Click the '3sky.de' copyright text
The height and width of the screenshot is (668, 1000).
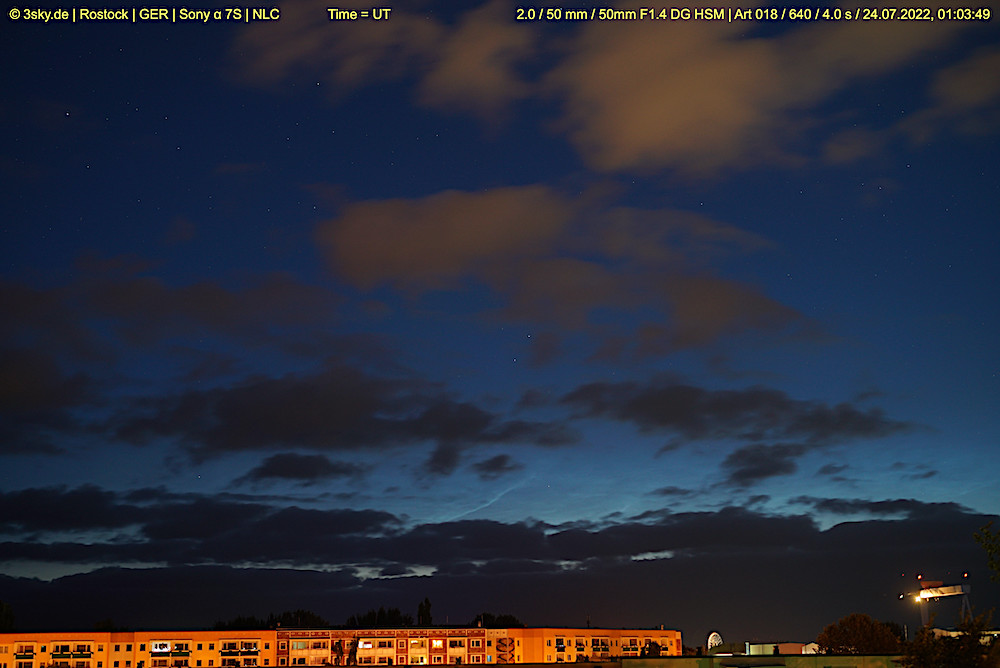click(39, 14)
